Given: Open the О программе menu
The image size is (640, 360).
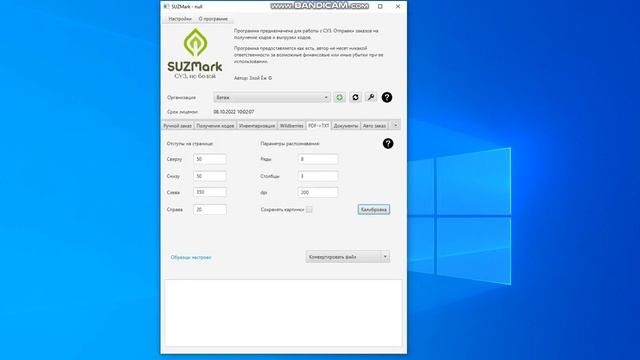Looking at the screenshot, I should [213, 19].
